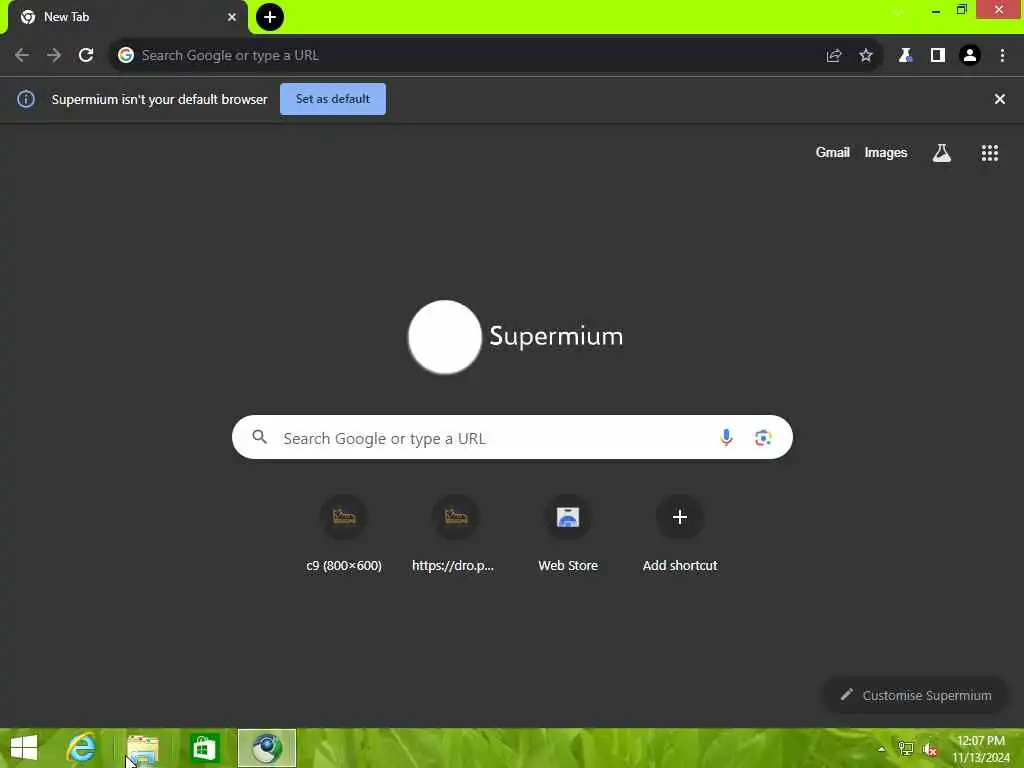Open the Images link
This screenshot has width=1024, height=768.
click(886, 152)
